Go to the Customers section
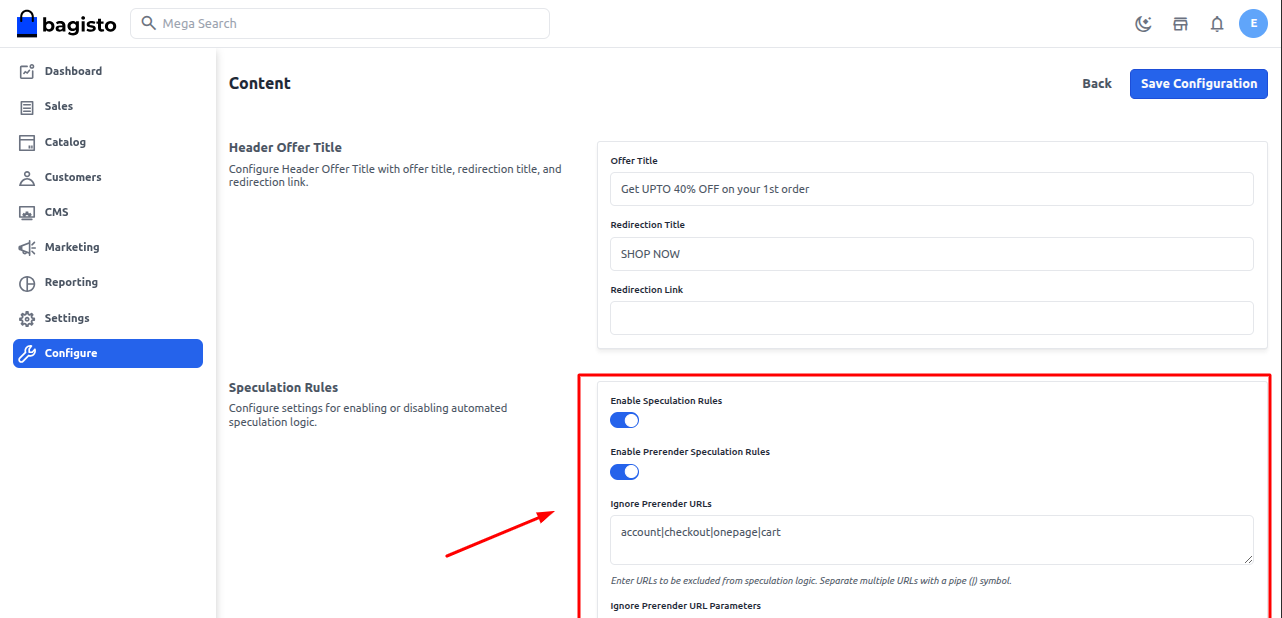 click(72, 178)
